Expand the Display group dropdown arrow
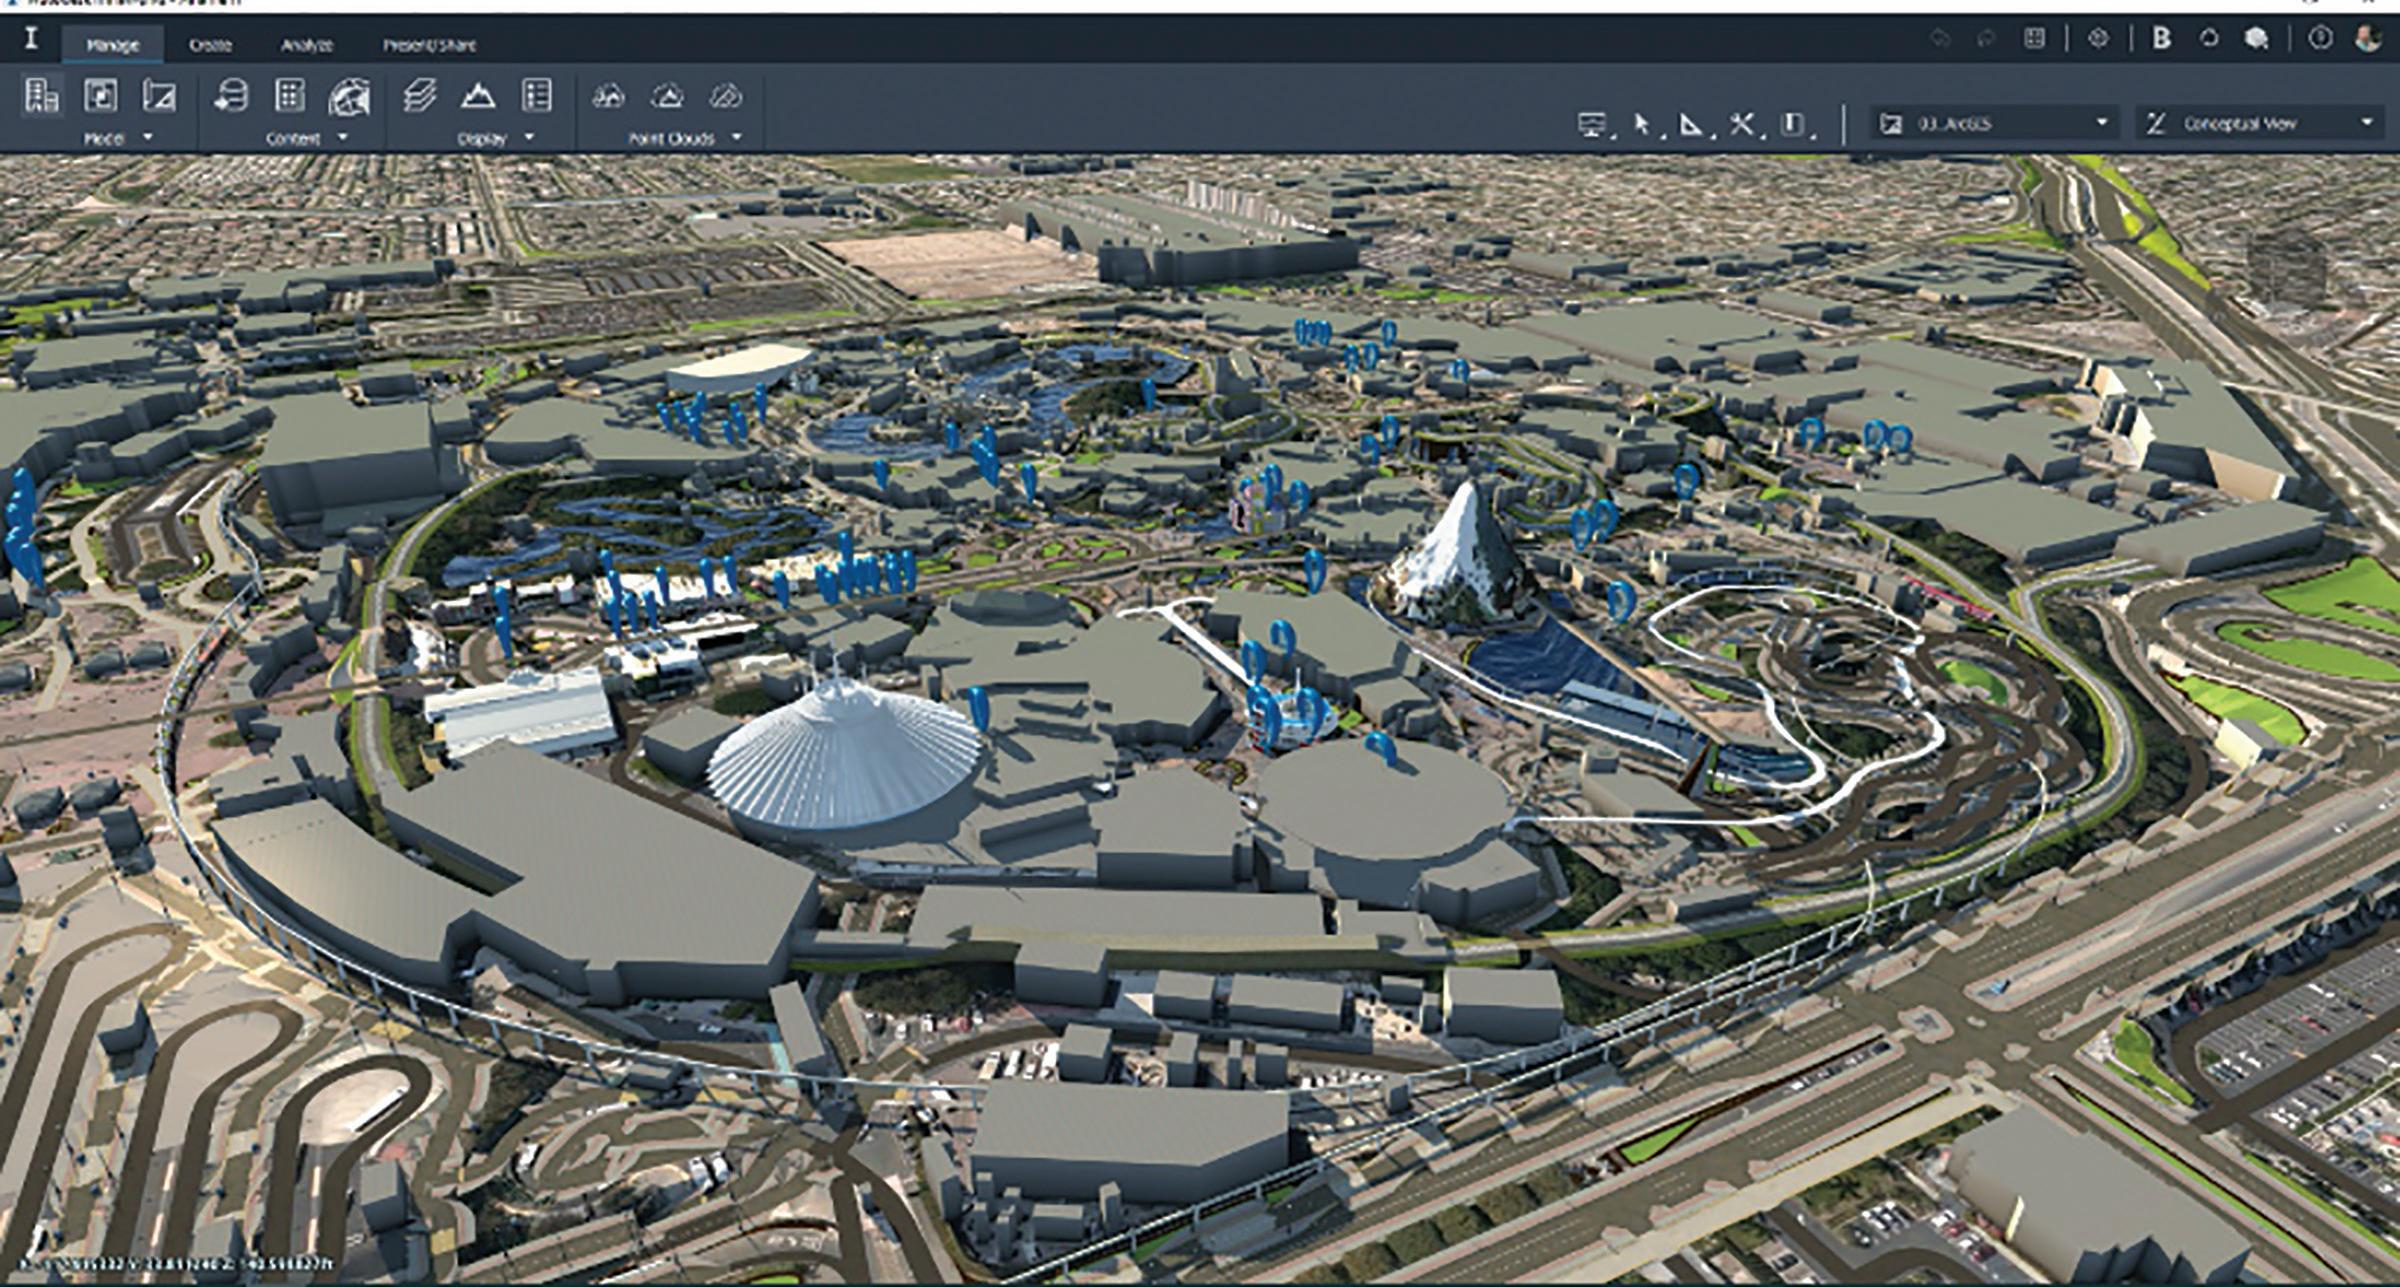Viewport: 2400px width, 1287px height. 529,137
